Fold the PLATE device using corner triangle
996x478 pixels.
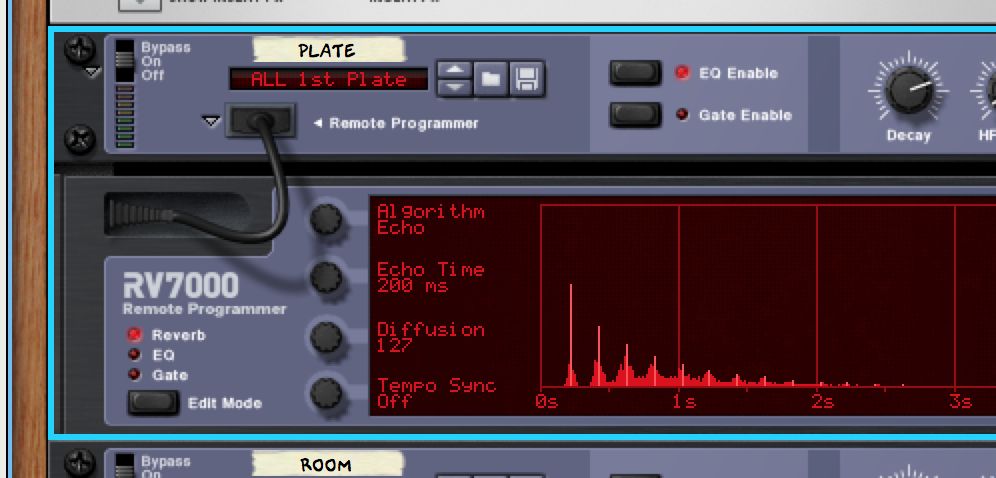(x=92, y=73)
